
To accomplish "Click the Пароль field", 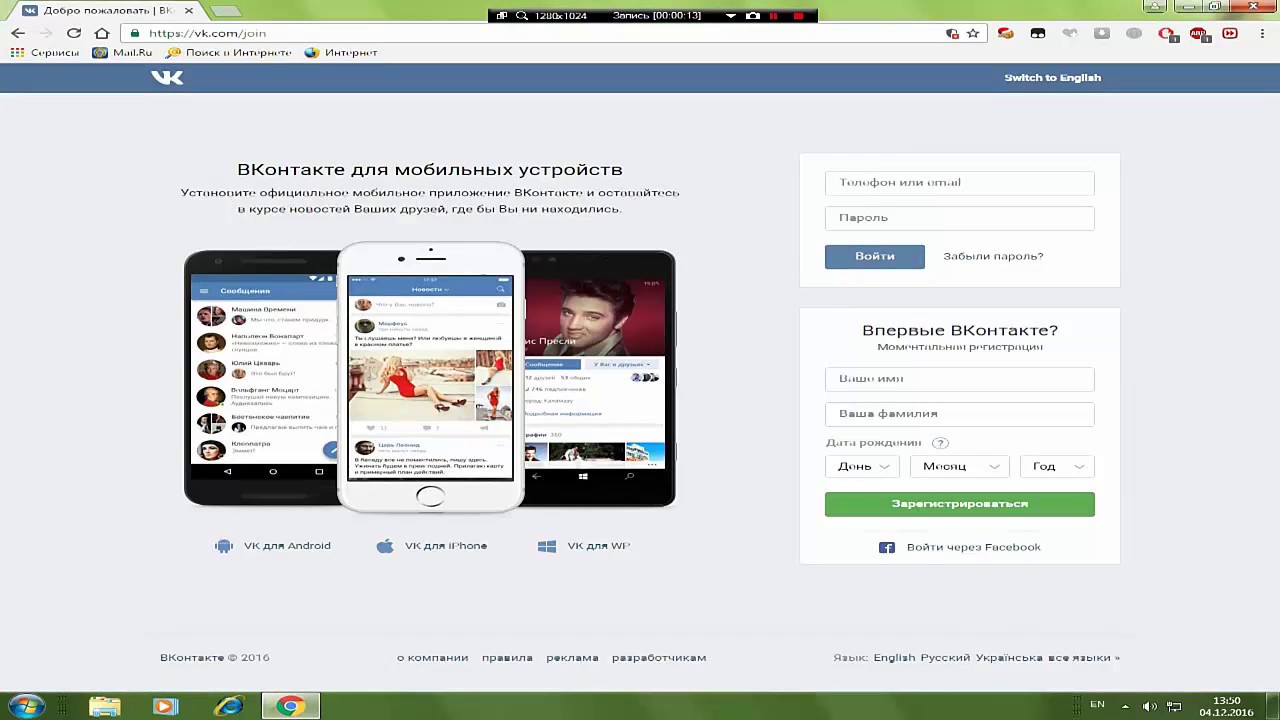I will tap(960, 217).
